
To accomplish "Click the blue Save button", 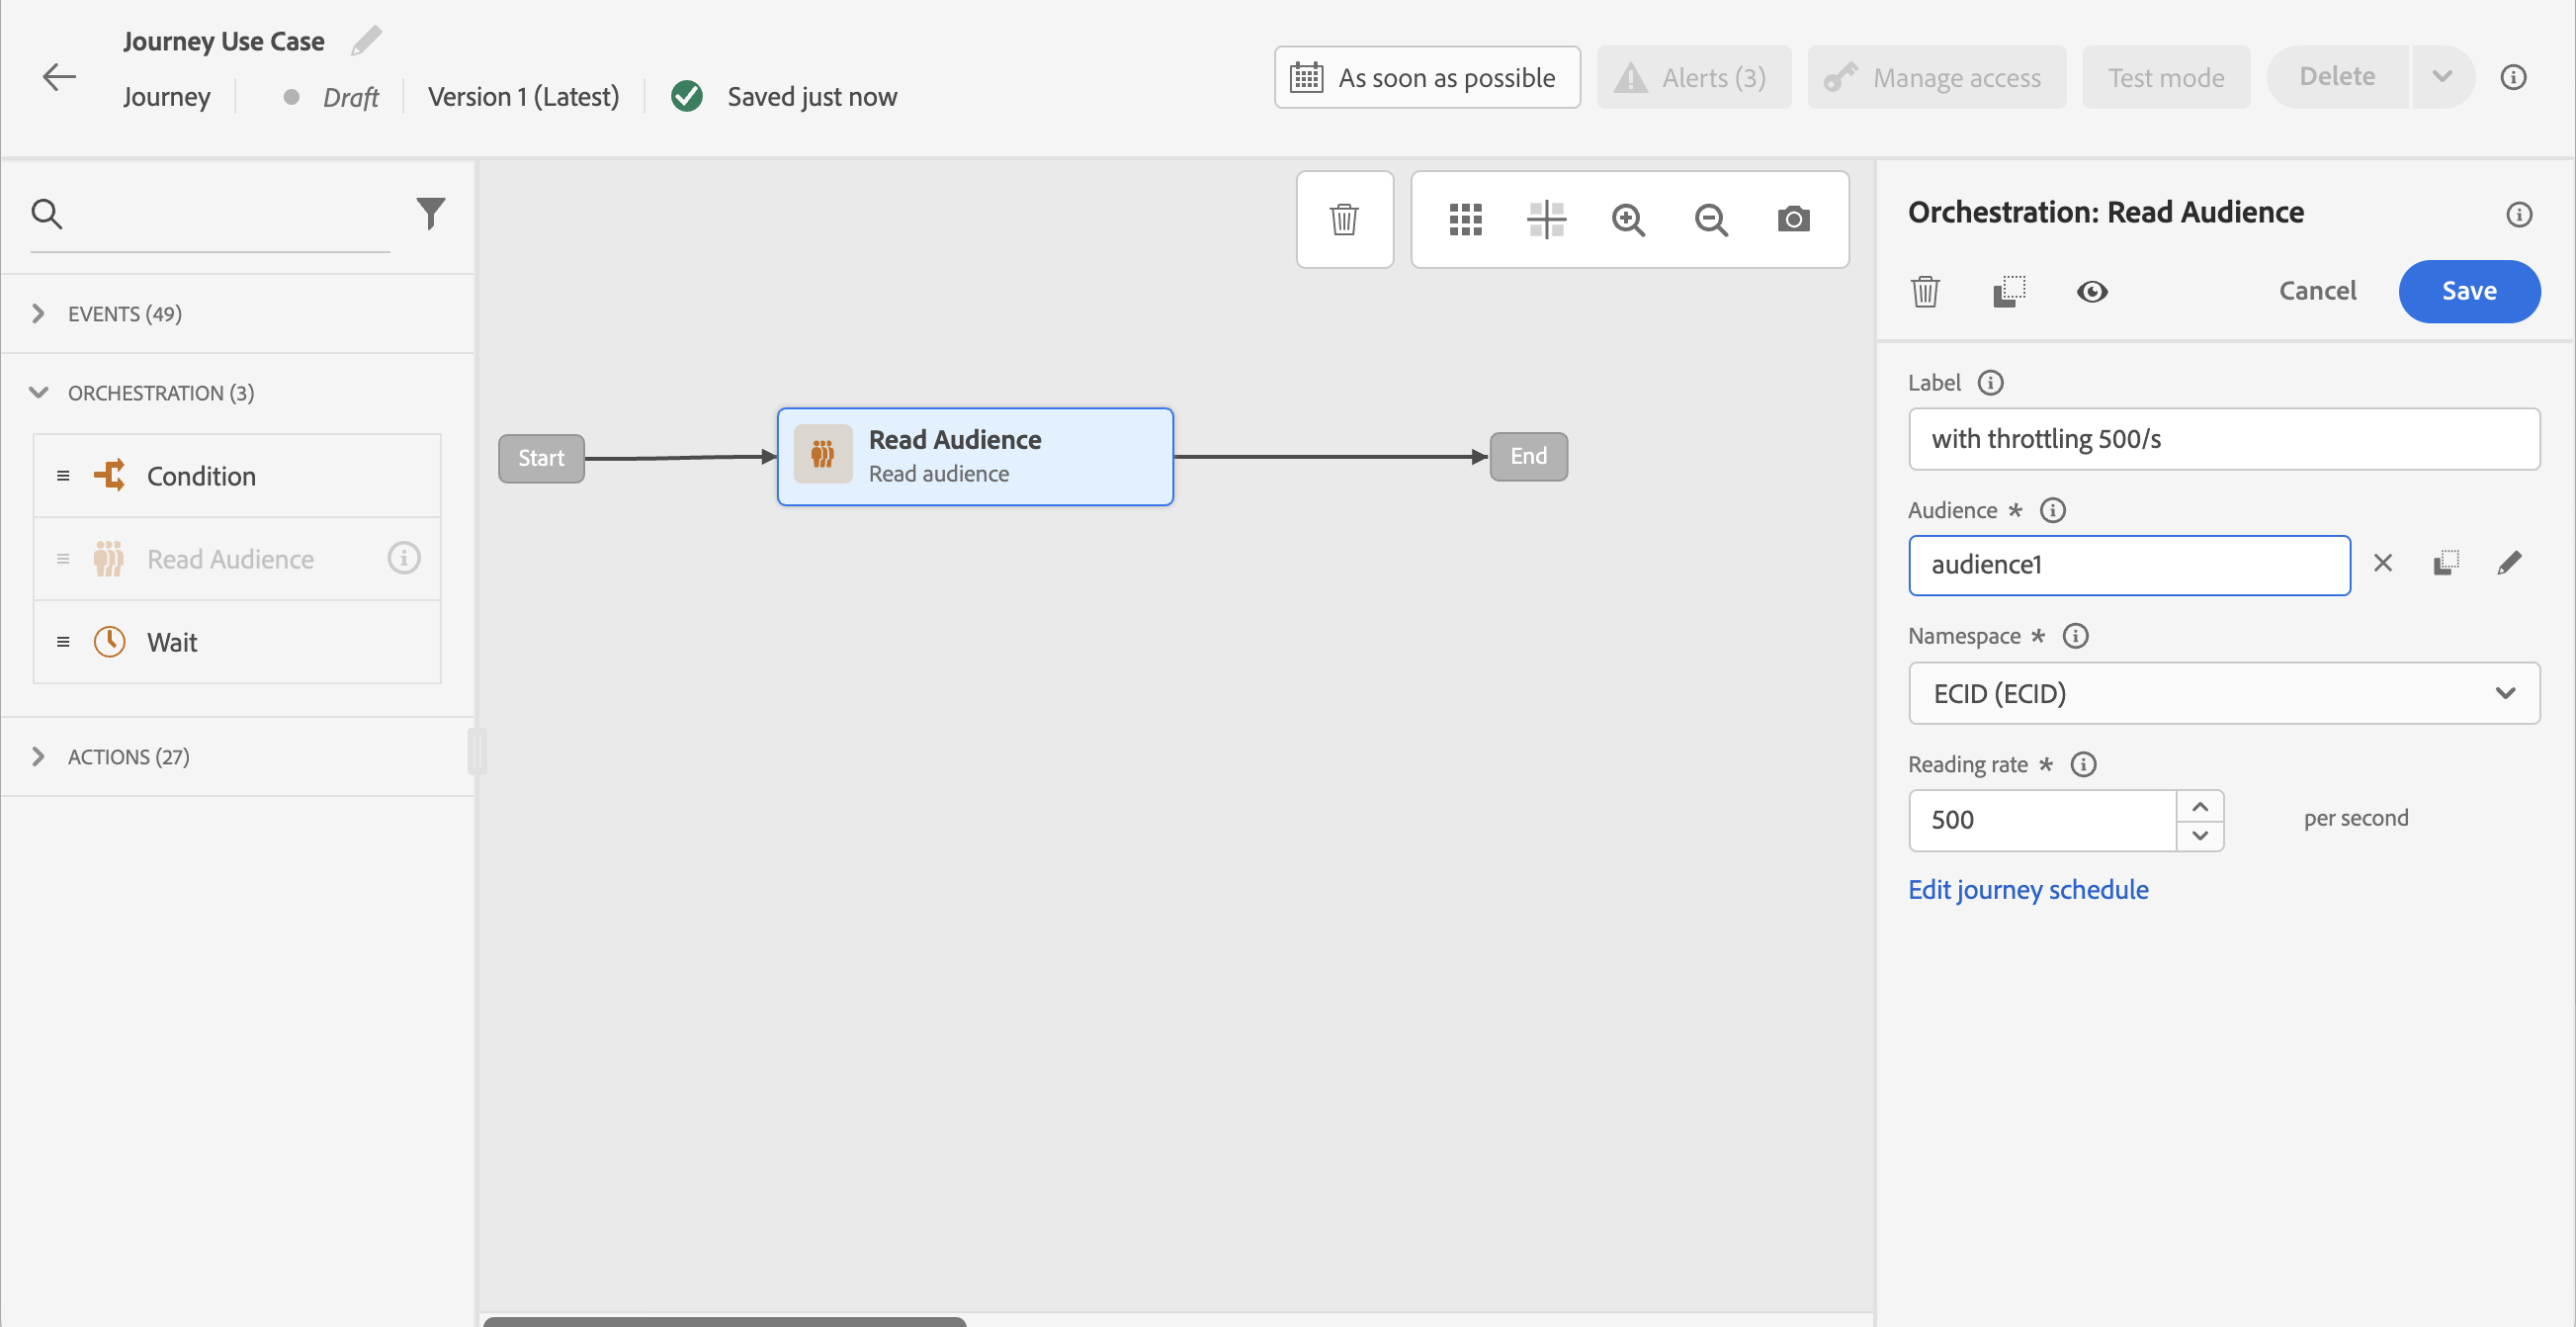I will coord(2468,291).
